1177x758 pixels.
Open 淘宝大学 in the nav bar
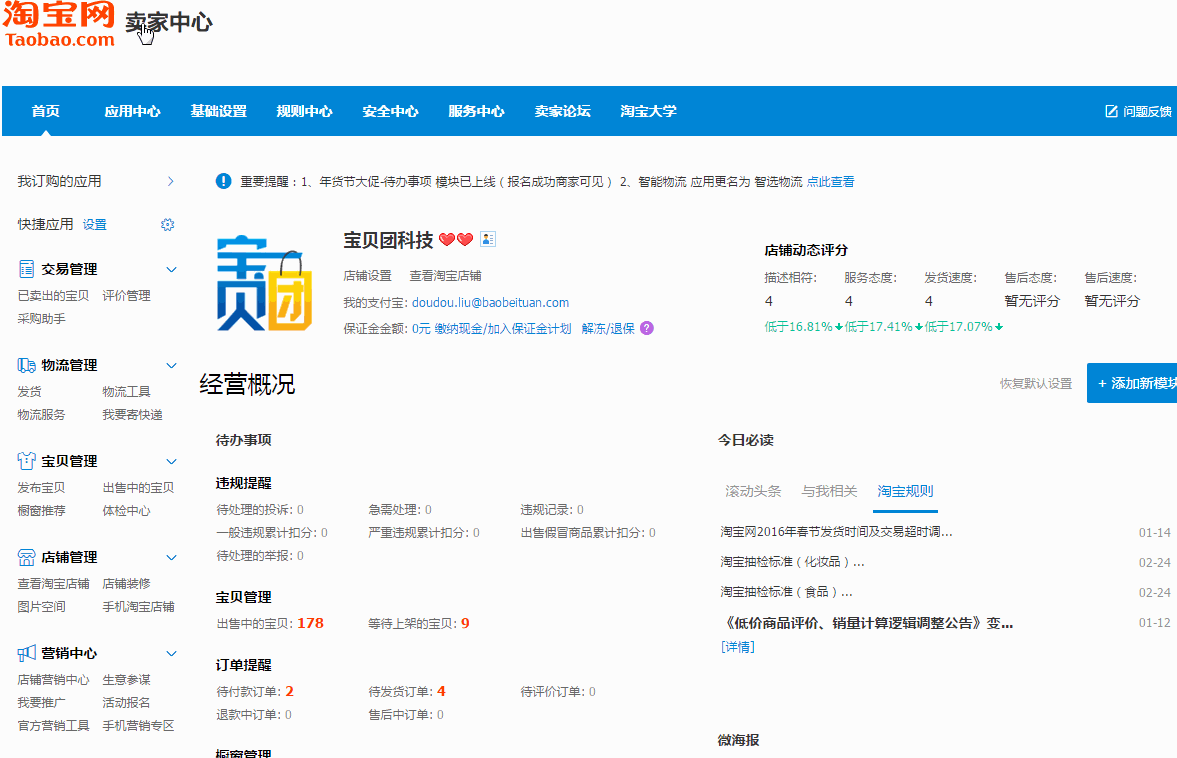click(649, 111)
